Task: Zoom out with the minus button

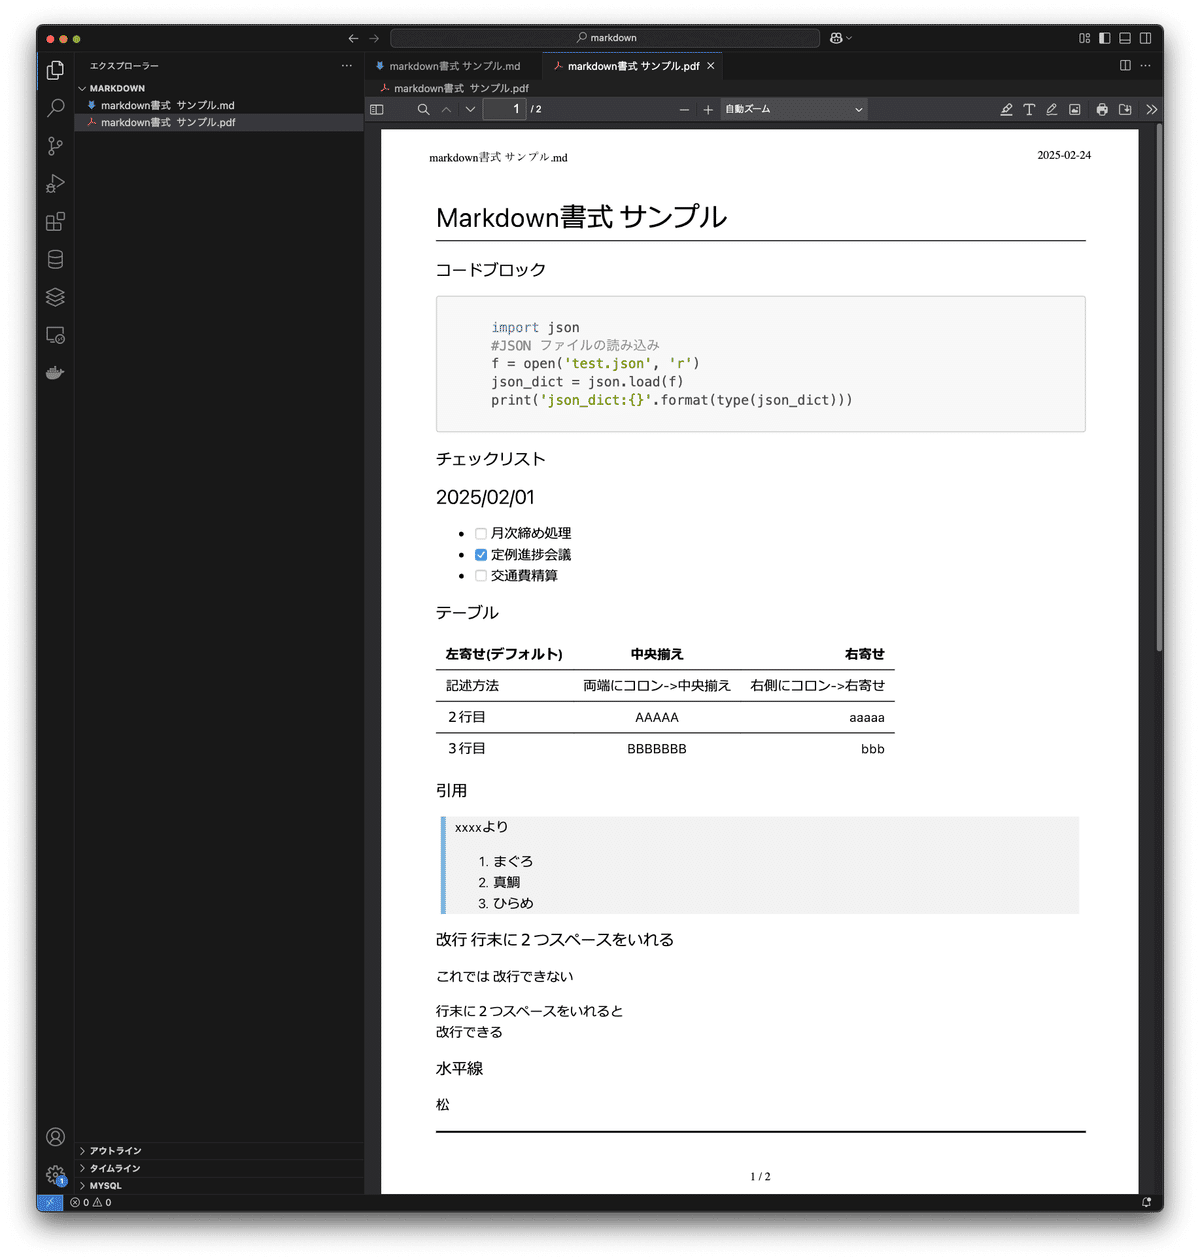Action: click(684, 109)
